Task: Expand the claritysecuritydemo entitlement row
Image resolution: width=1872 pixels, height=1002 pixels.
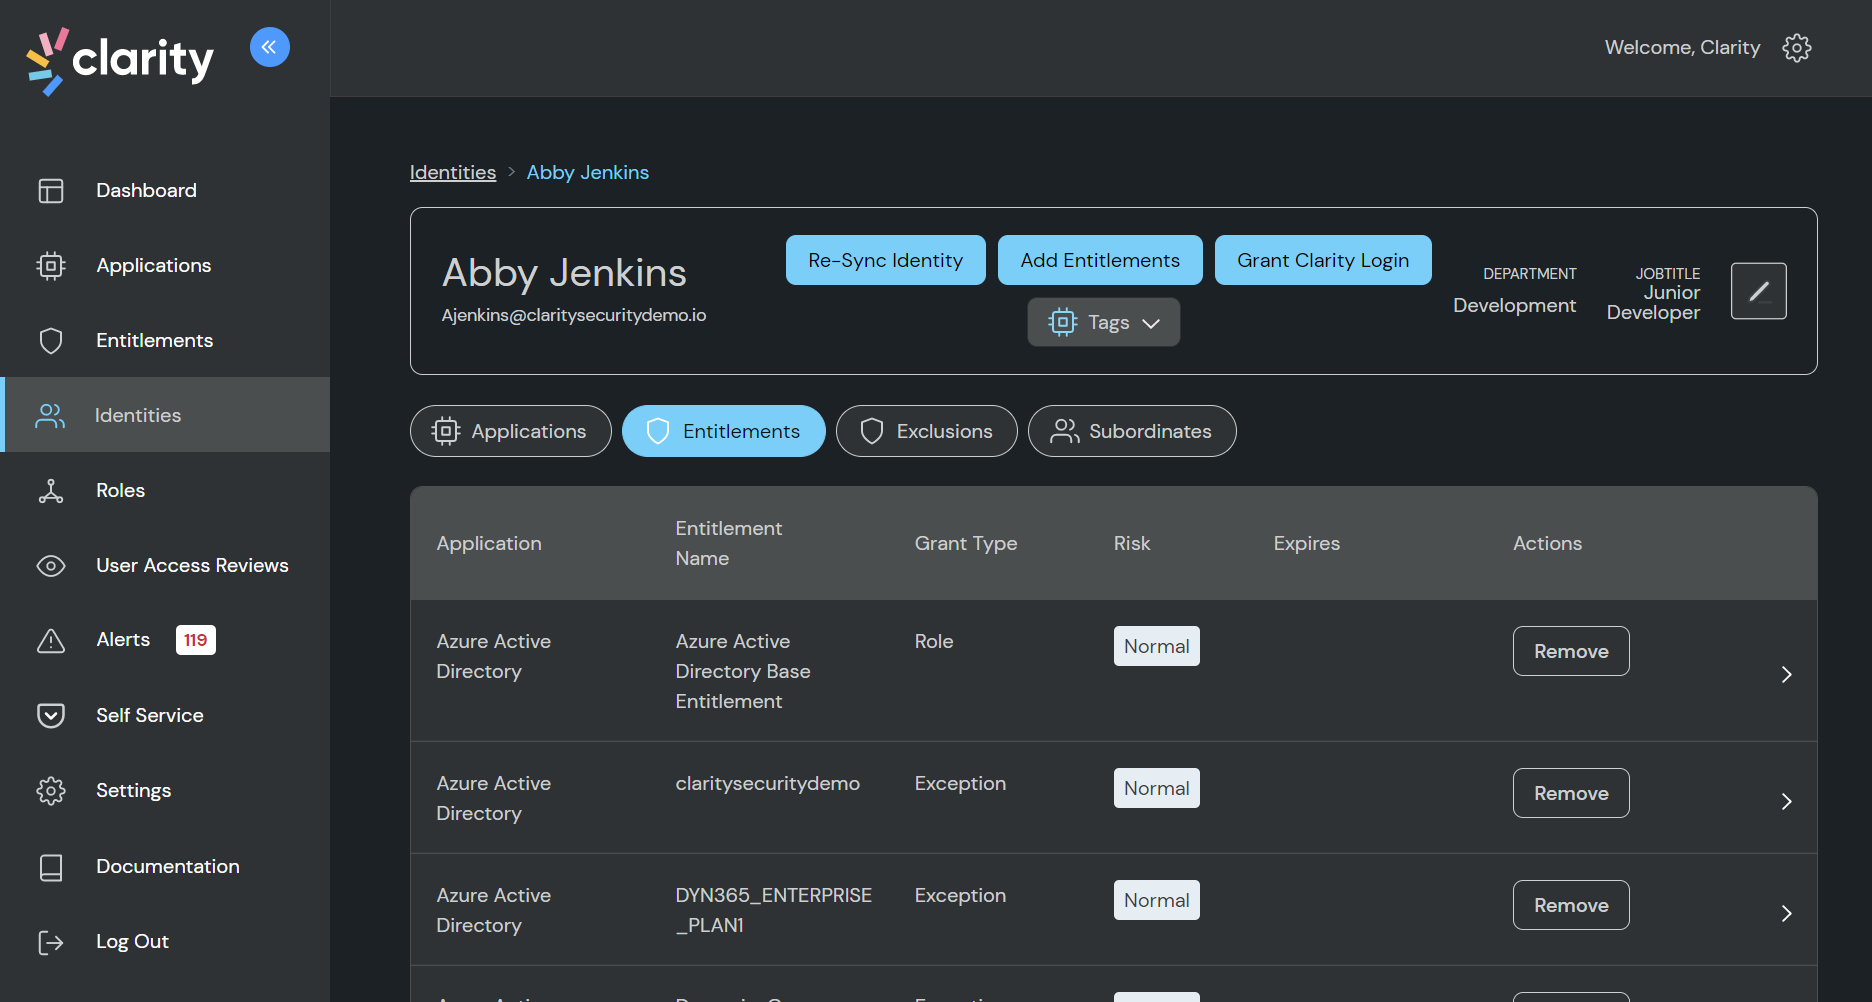Action: click(1787, 800)
